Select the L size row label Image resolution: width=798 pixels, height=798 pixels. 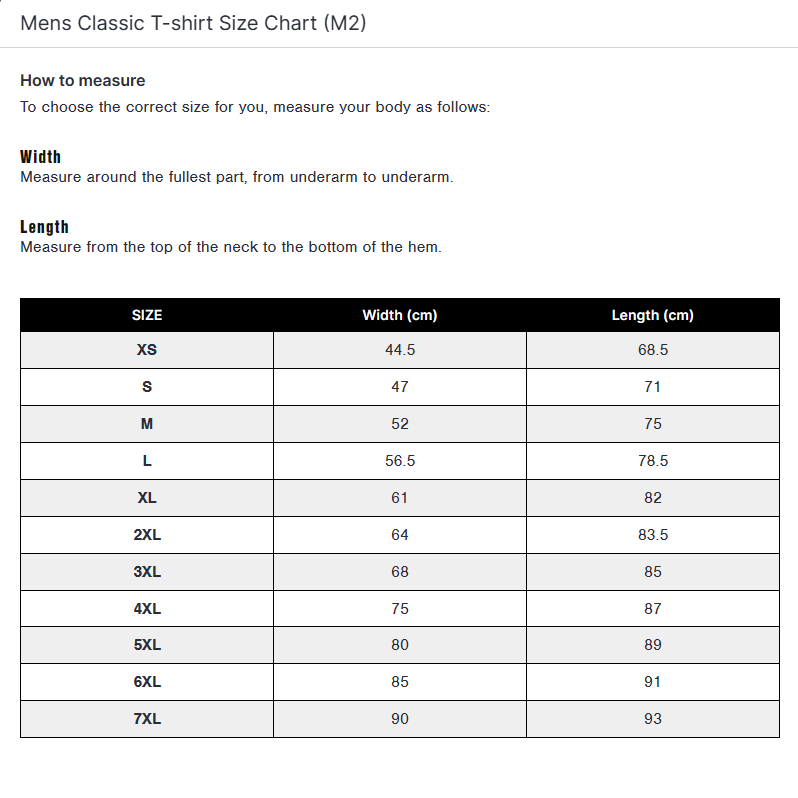[147, 461]
